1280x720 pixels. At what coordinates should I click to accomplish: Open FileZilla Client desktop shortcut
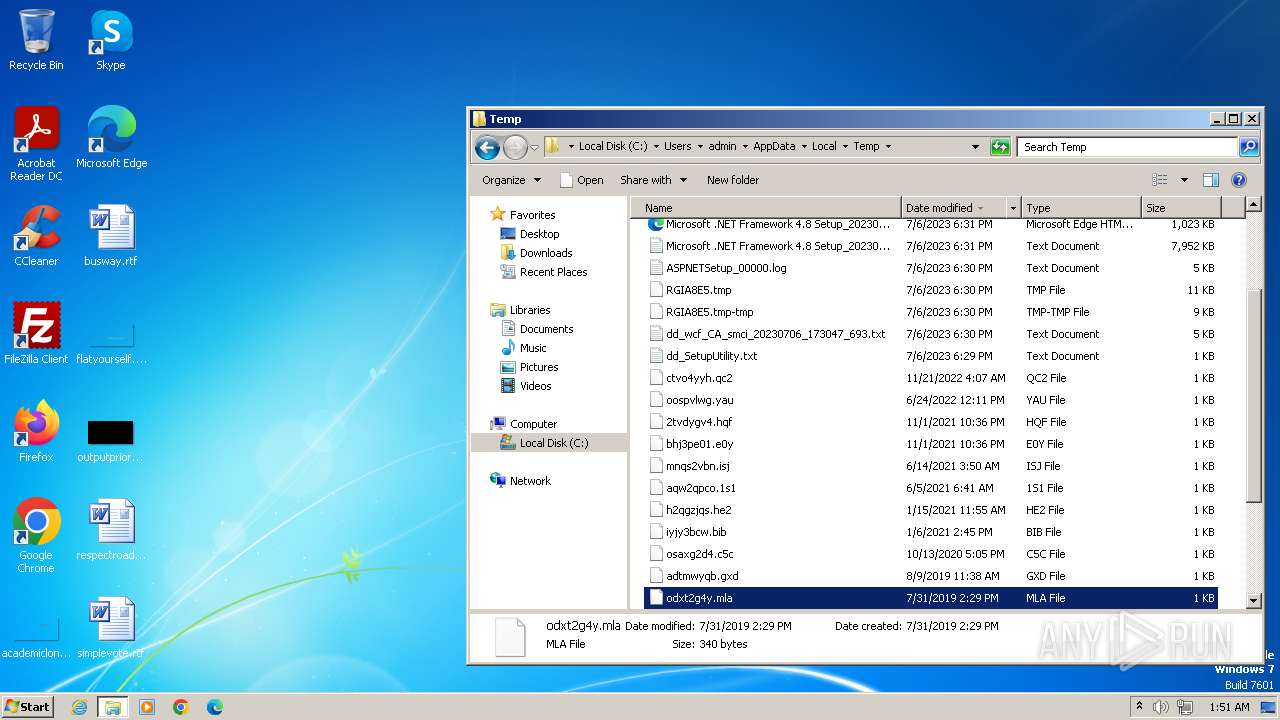tap(36, 334)
